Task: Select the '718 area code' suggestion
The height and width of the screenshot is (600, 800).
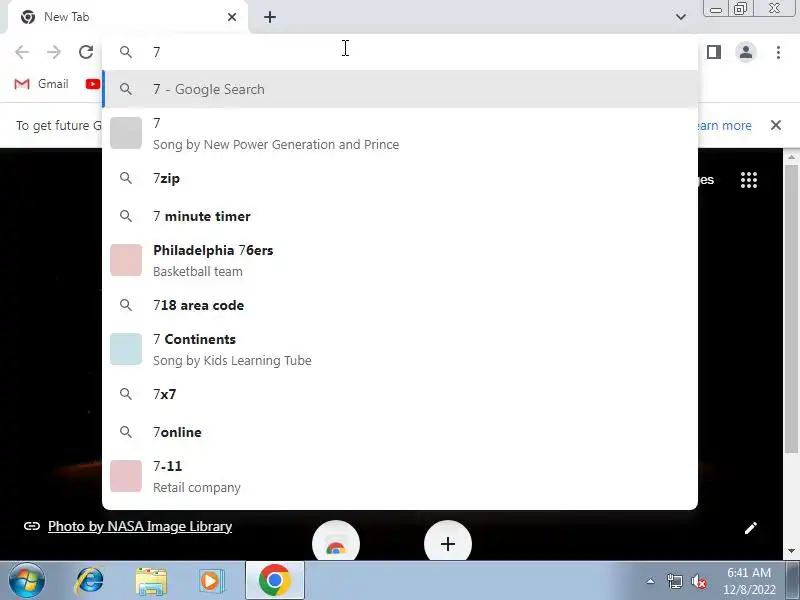Action: pos(399,305)
